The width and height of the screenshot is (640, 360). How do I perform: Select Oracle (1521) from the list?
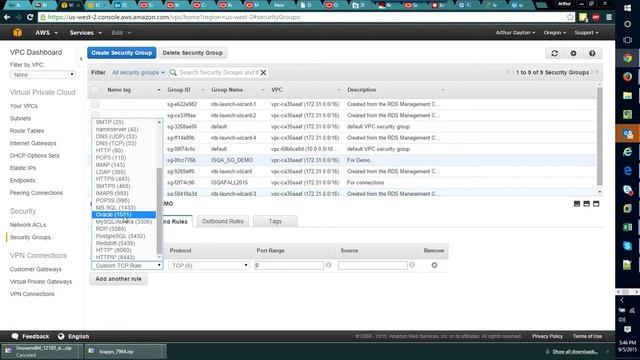pos(124,215)
